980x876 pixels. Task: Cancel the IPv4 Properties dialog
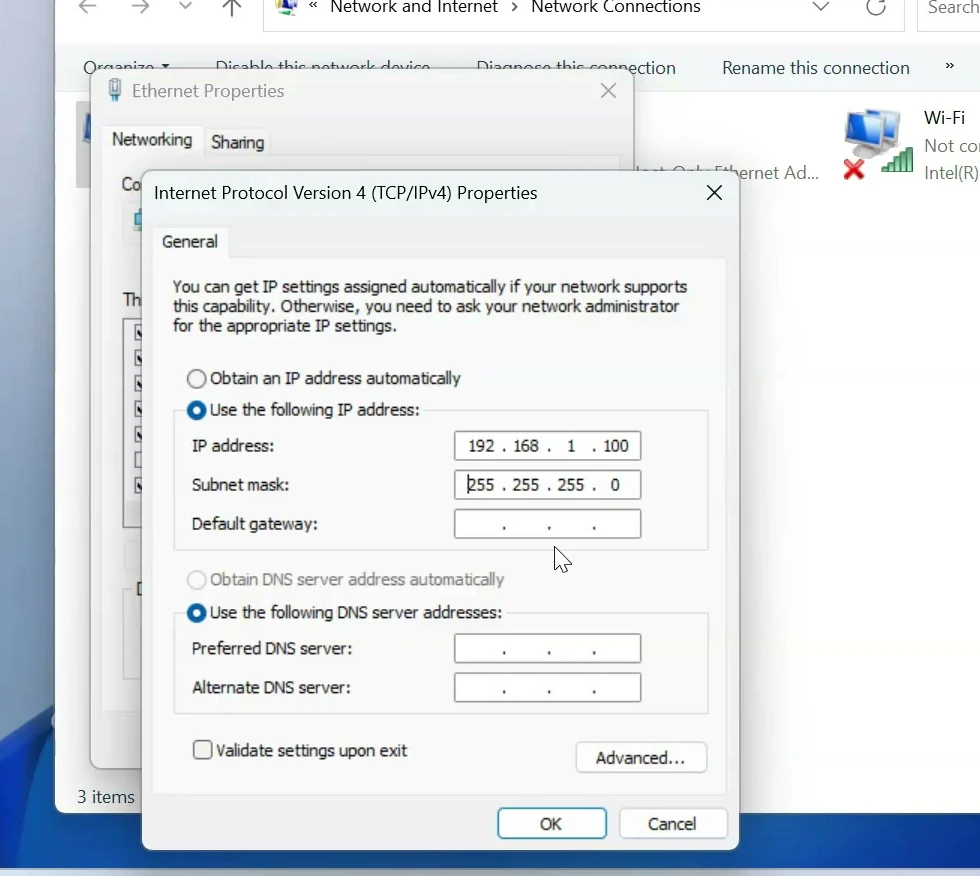coord(672,824)
